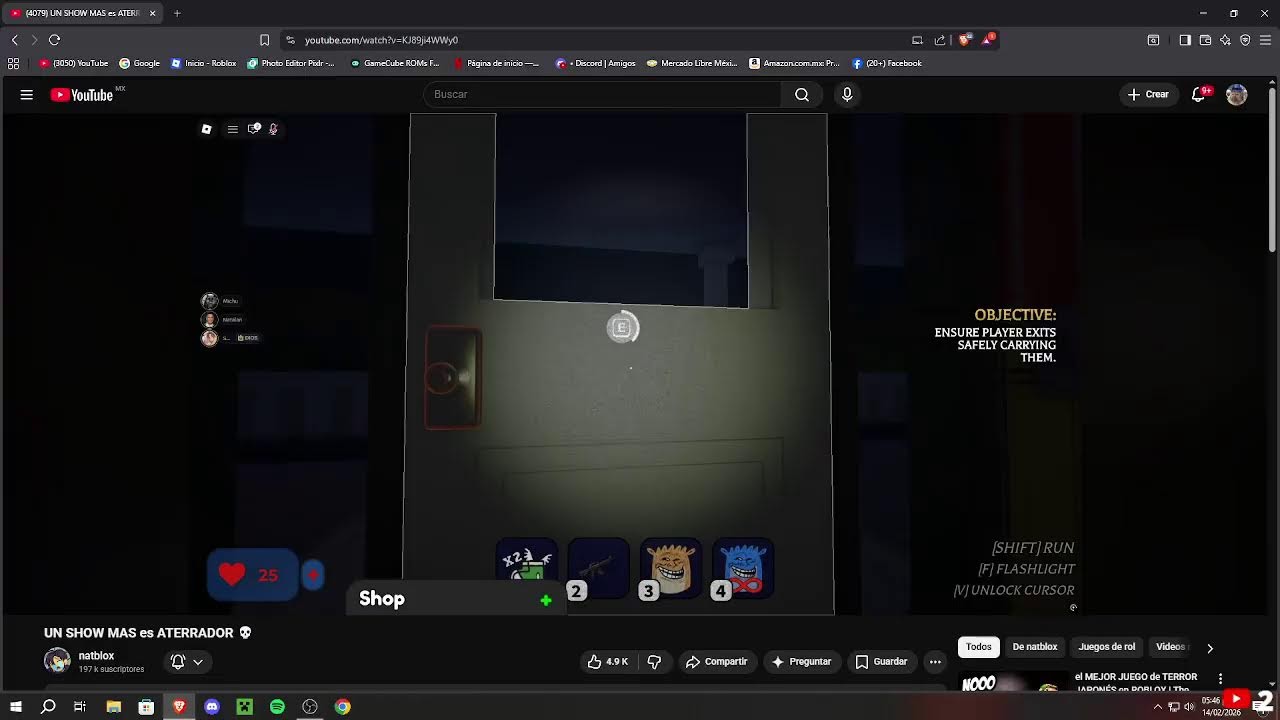Open the Inicio - Roblox bookmark
The width and height of the screenshot is (1280, 720).
point(204,63)
